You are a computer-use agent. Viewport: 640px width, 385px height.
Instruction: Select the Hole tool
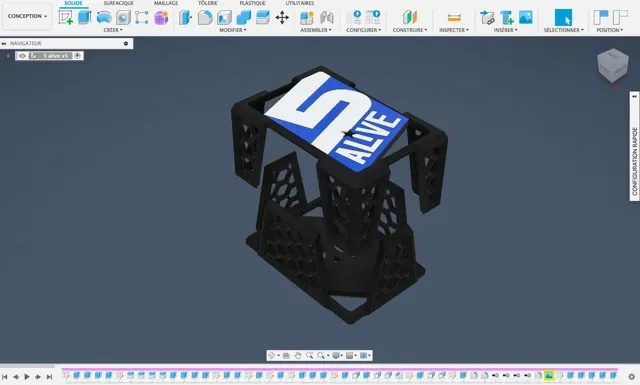(x=123, y=18)
